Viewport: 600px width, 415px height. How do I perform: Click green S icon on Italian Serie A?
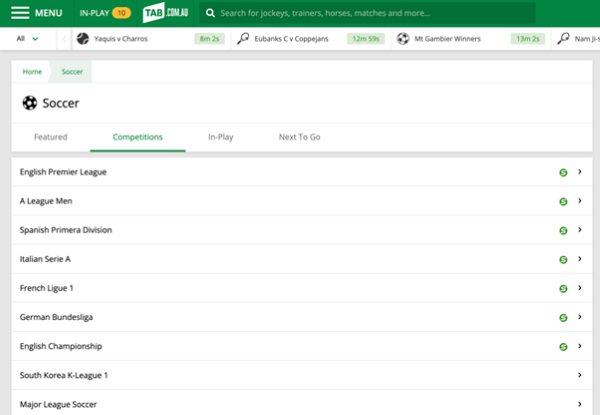[x=563, y=260]
